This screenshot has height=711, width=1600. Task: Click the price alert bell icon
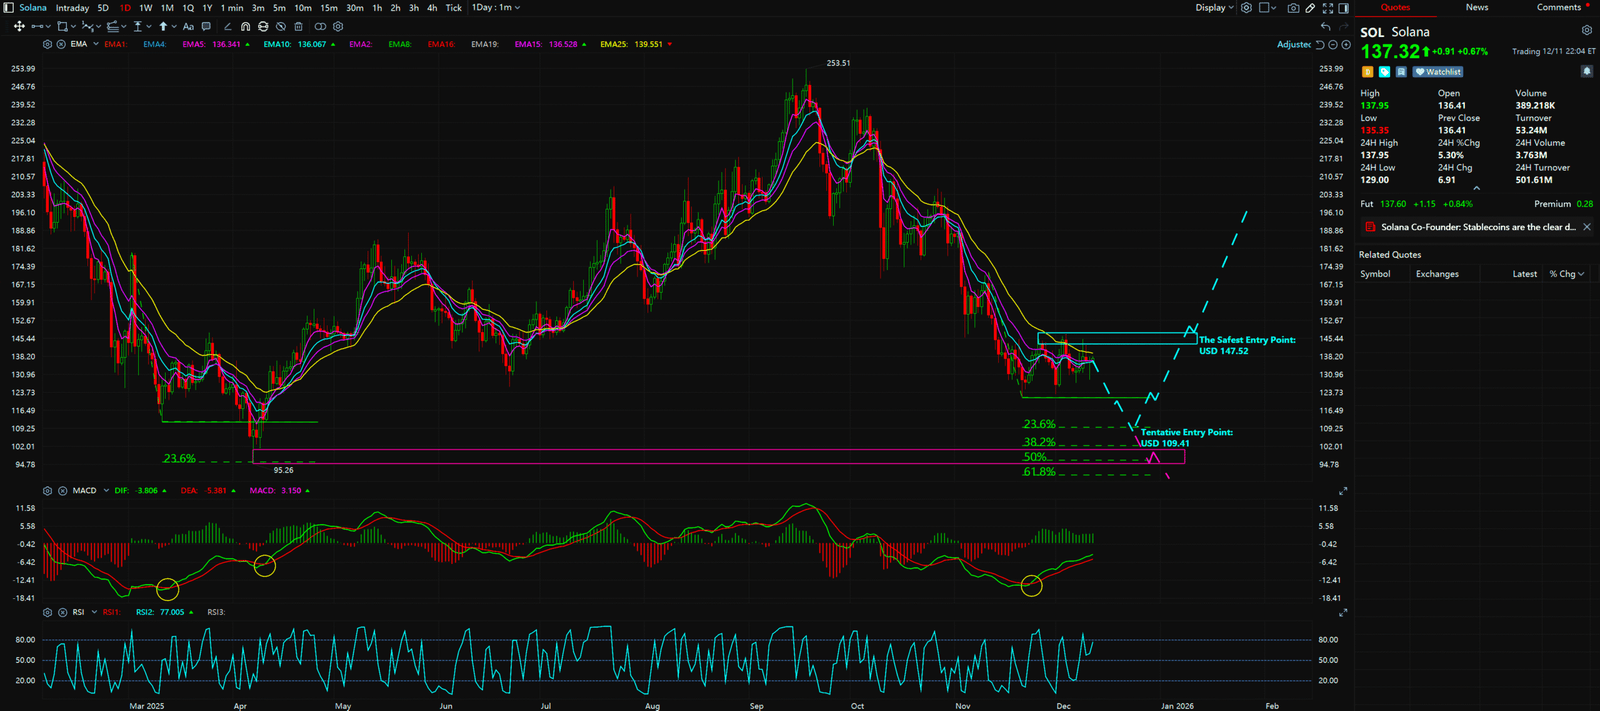[x=1586, y=72]
